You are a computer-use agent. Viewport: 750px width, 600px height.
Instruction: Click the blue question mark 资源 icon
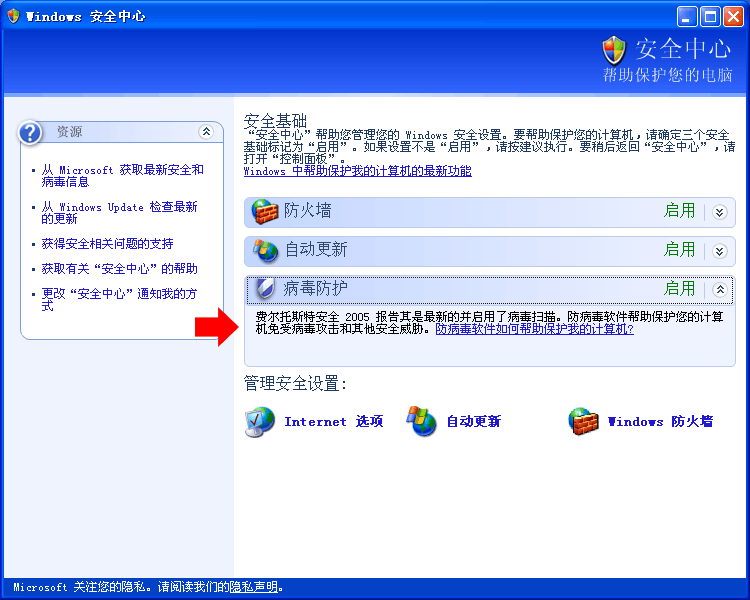[30, 133]
